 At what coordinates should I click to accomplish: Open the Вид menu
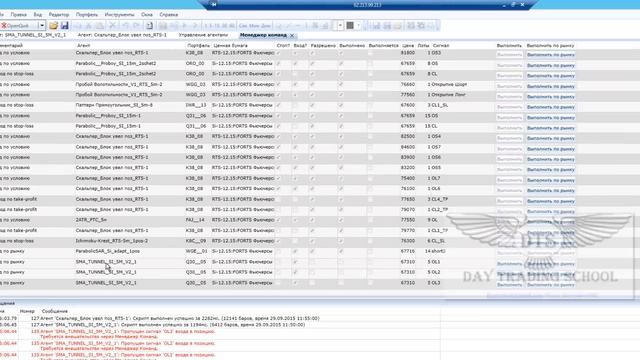click(x=38, y=15)
